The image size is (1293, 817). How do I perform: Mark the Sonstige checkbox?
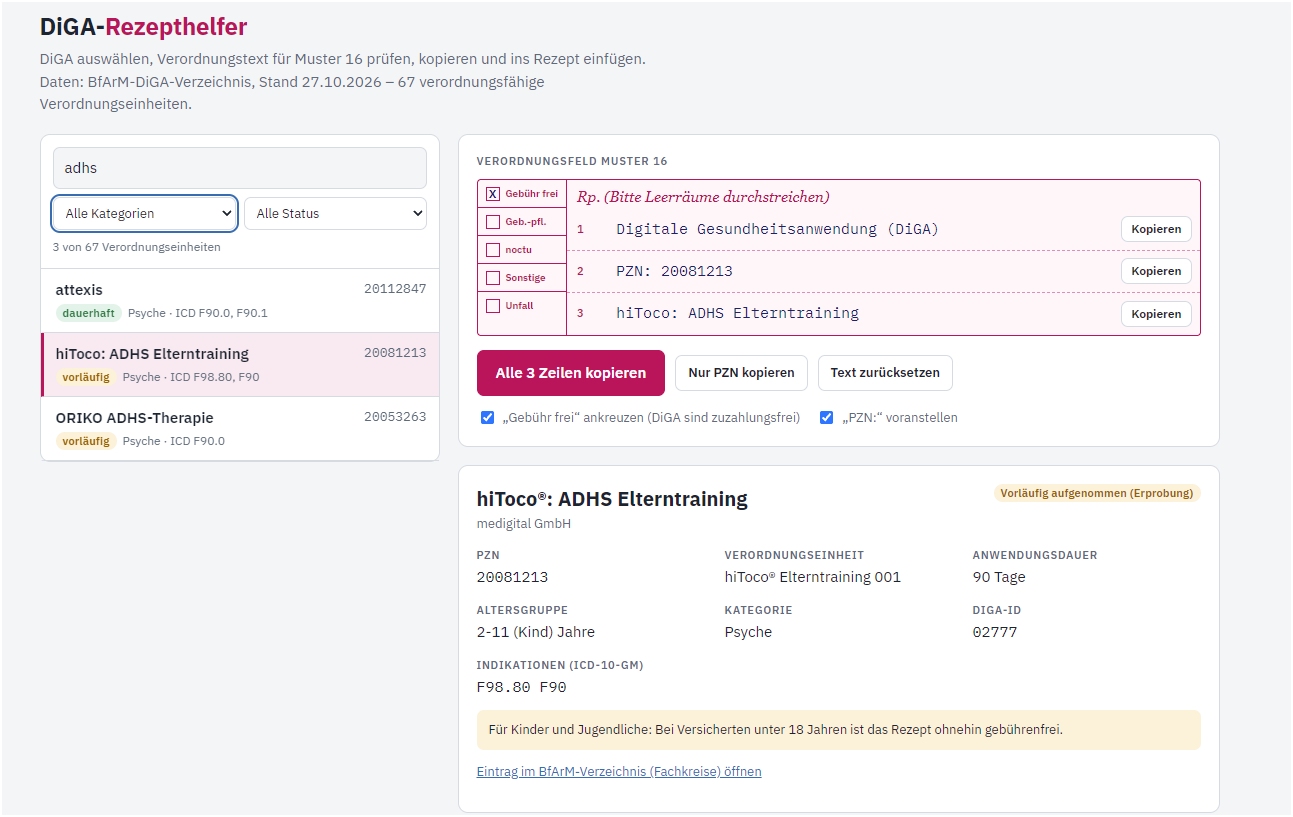click(x=493, y=278)
